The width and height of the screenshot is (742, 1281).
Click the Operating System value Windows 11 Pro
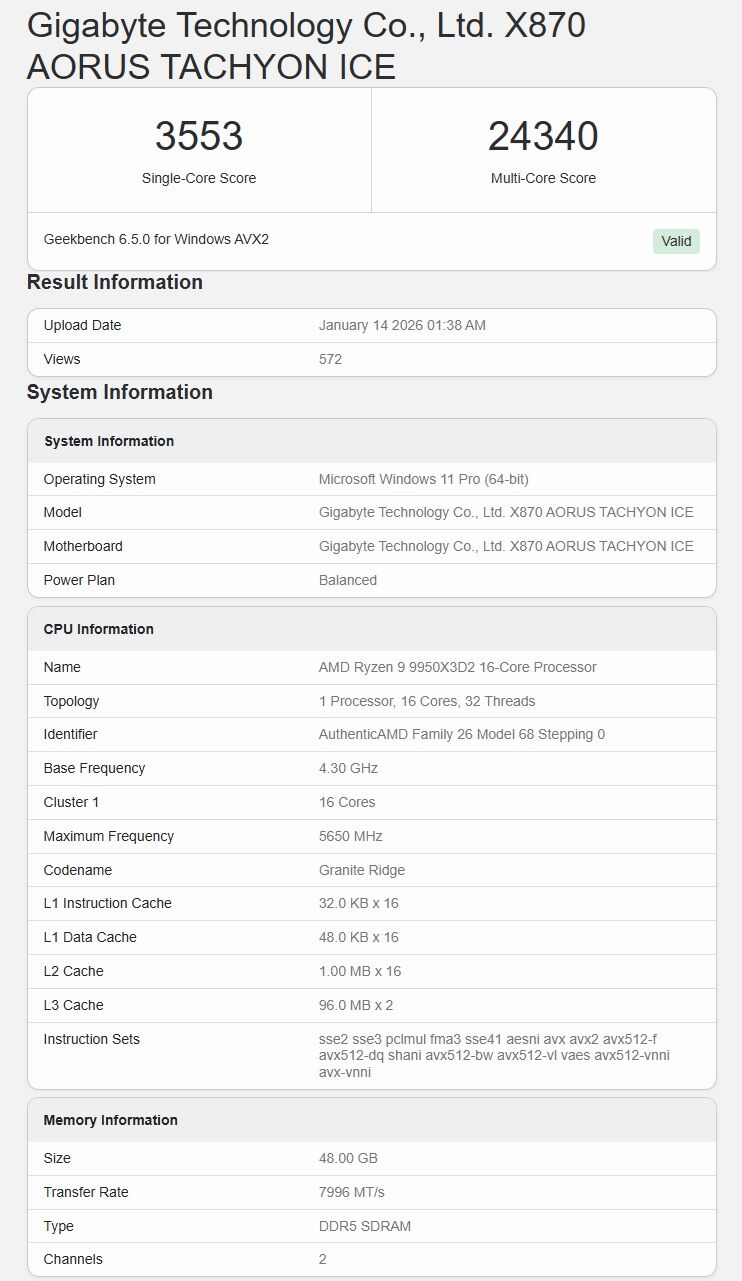(x=424, y=479)
